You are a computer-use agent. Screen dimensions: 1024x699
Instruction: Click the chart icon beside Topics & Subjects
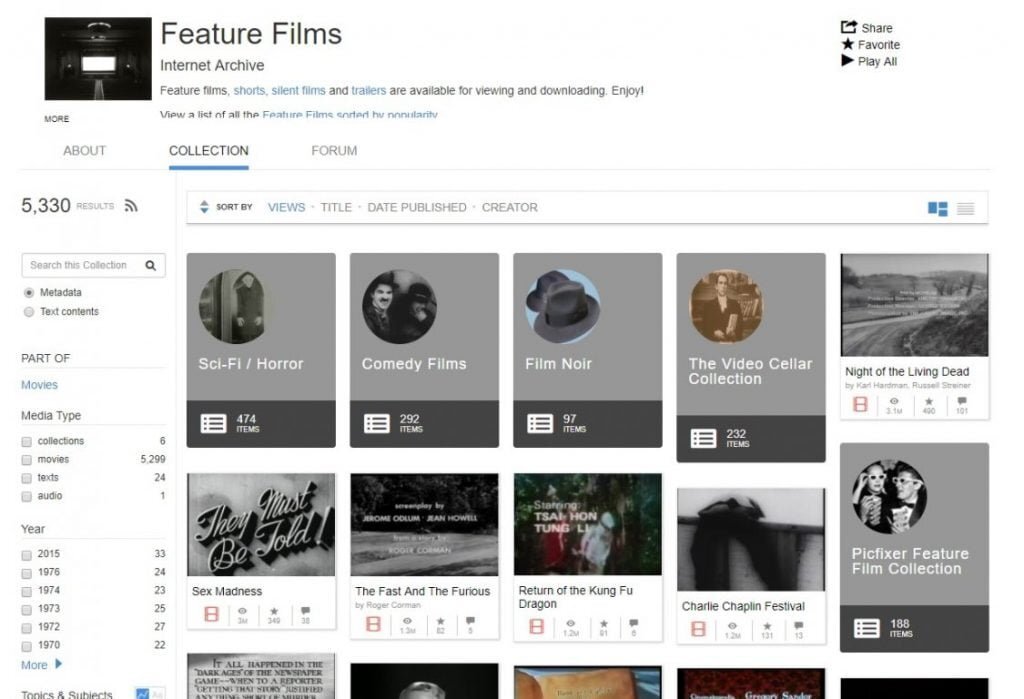(x=142, y=694)
